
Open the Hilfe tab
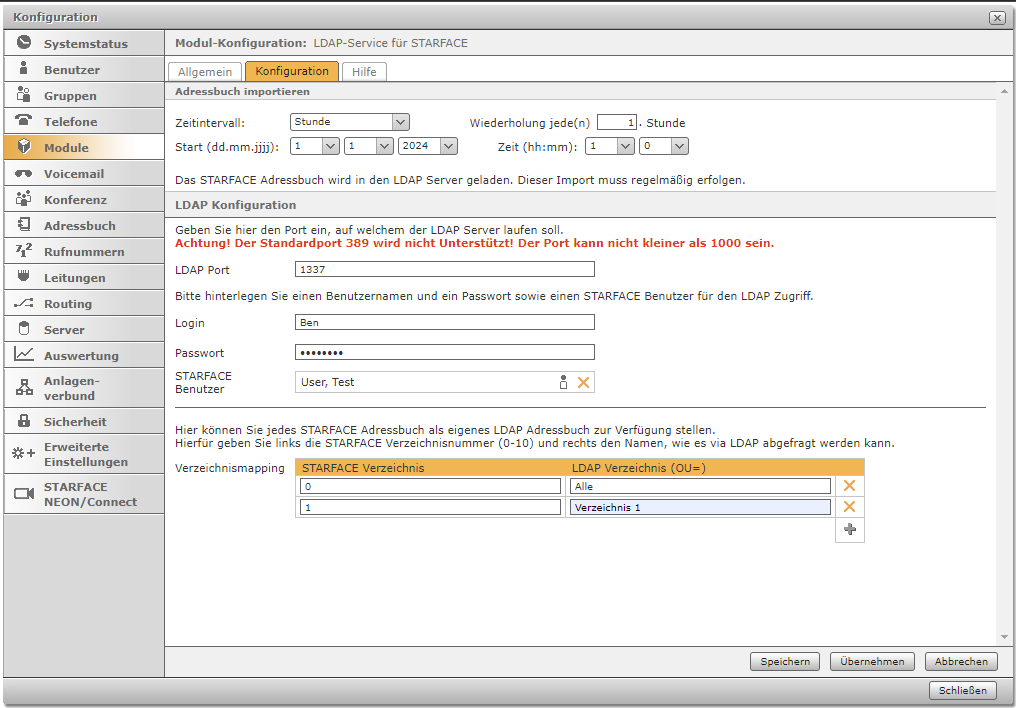pos(364,72)
